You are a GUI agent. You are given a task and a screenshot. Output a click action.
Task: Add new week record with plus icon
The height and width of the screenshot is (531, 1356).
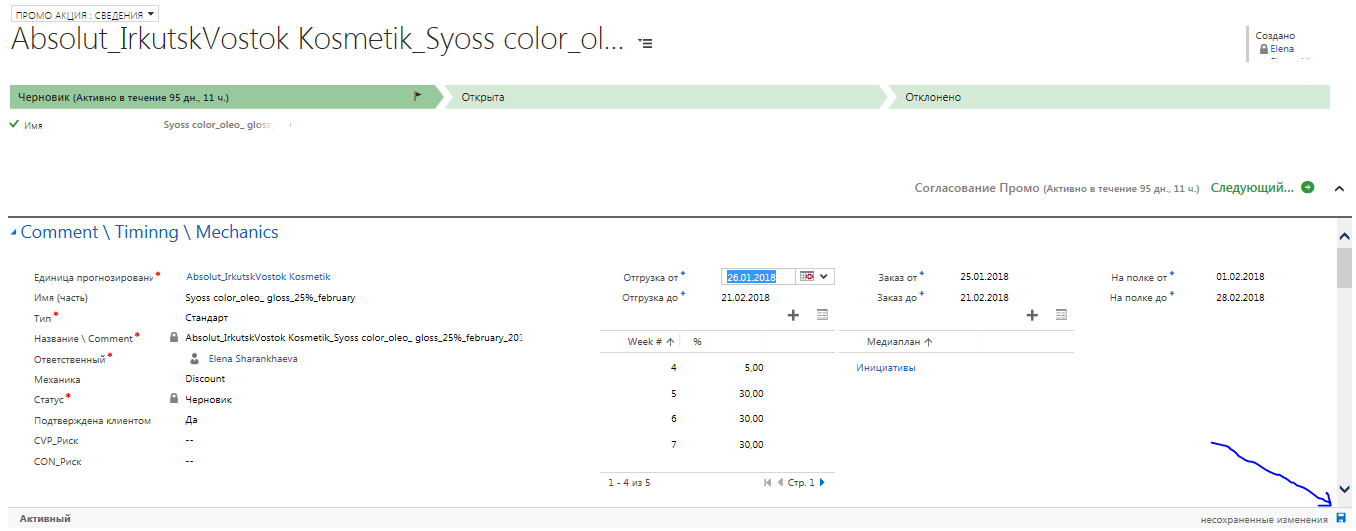(x=794, y=315)
